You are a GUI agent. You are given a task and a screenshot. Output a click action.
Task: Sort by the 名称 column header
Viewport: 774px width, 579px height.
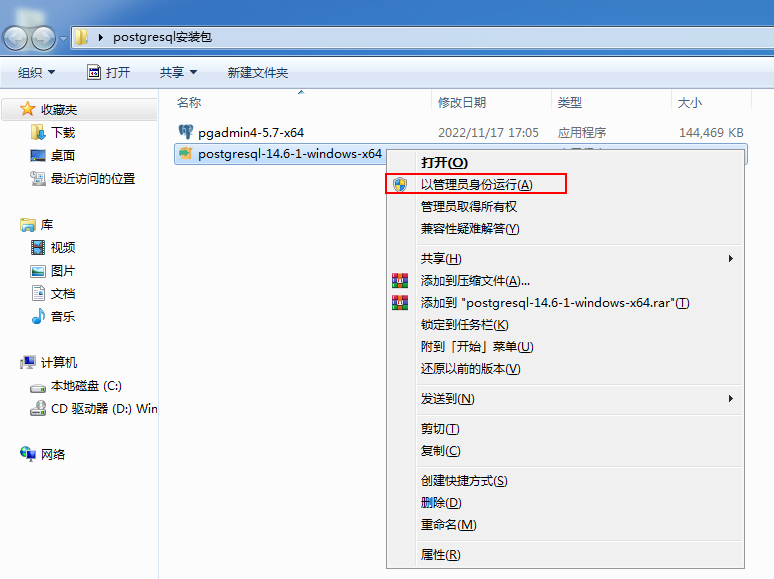189,103
